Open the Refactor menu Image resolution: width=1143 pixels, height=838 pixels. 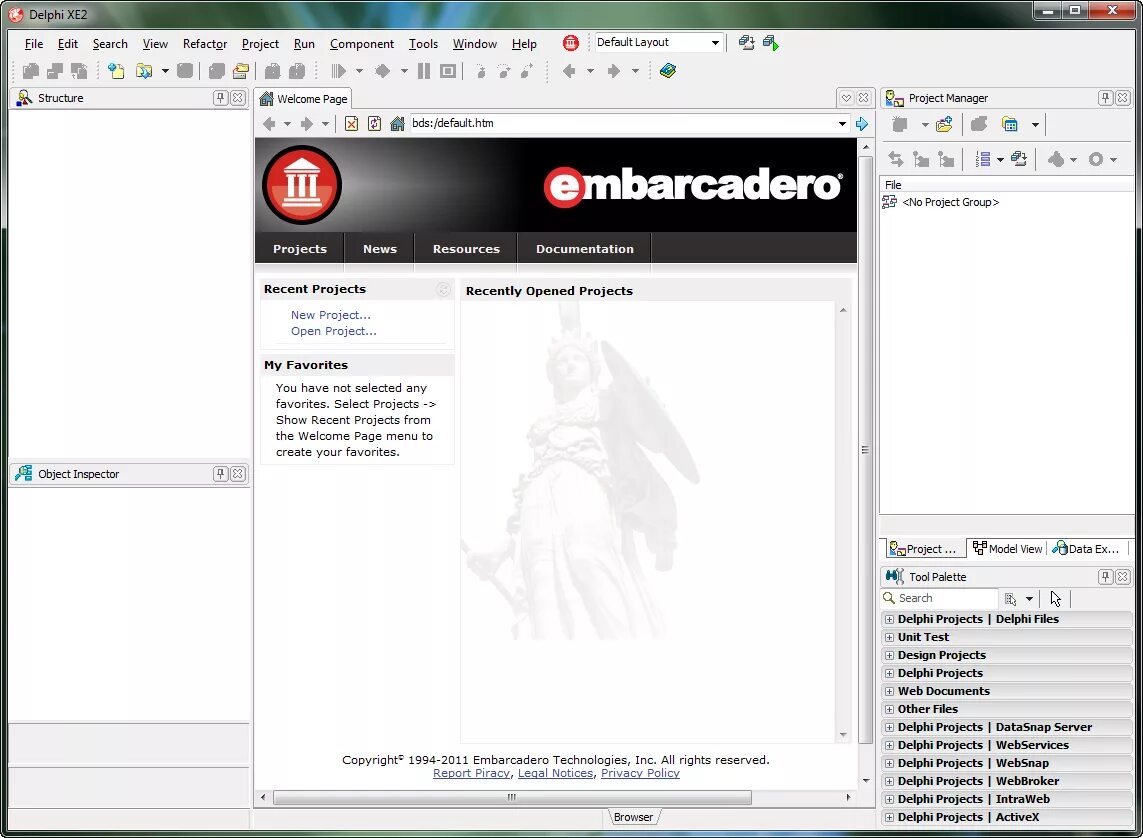205,44
